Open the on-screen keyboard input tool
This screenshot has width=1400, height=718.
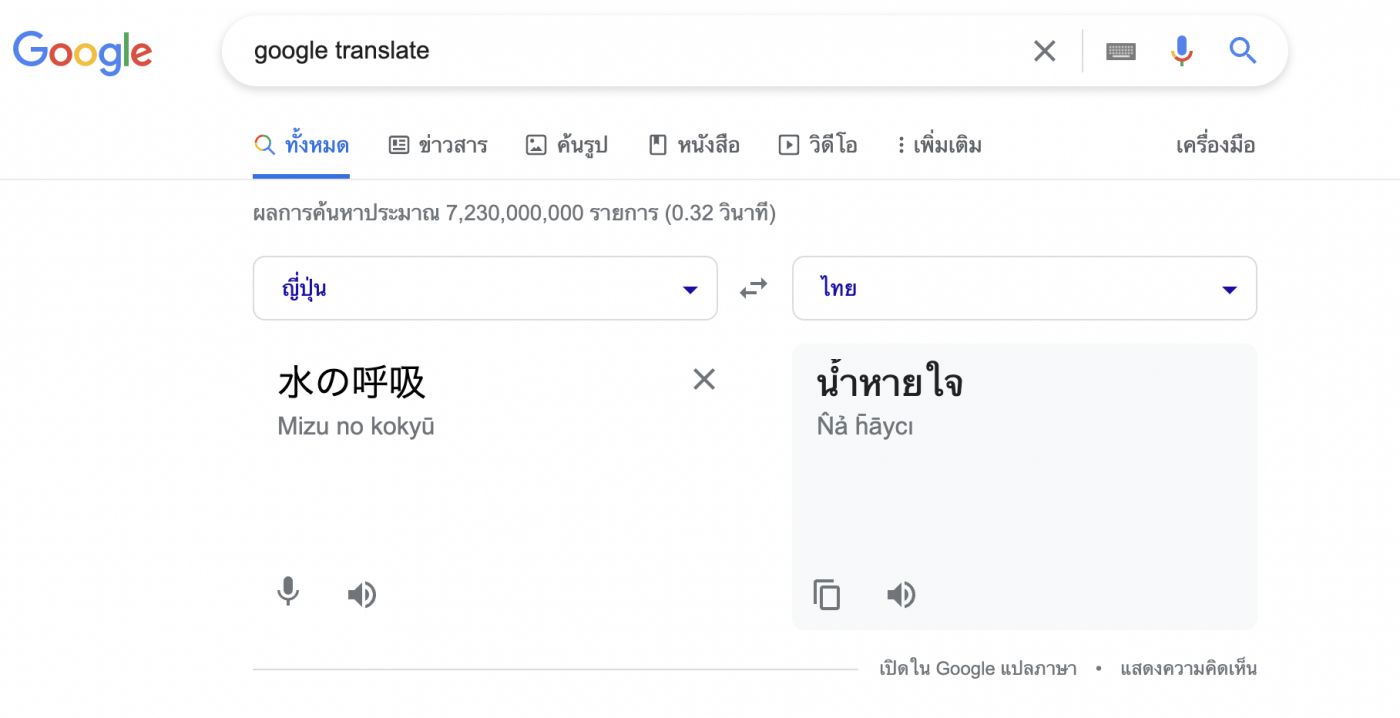[x=1120, y=51]
